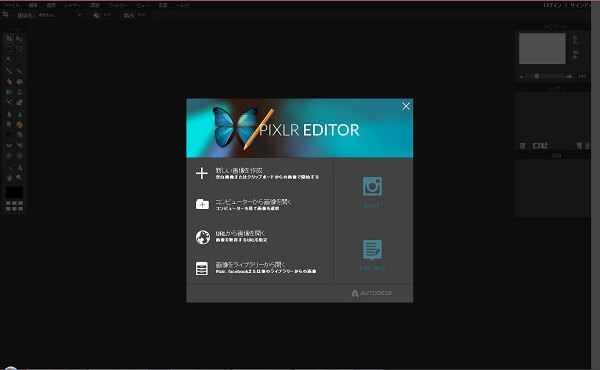Select the Red Eye Reduction tool

pos(9,145)
